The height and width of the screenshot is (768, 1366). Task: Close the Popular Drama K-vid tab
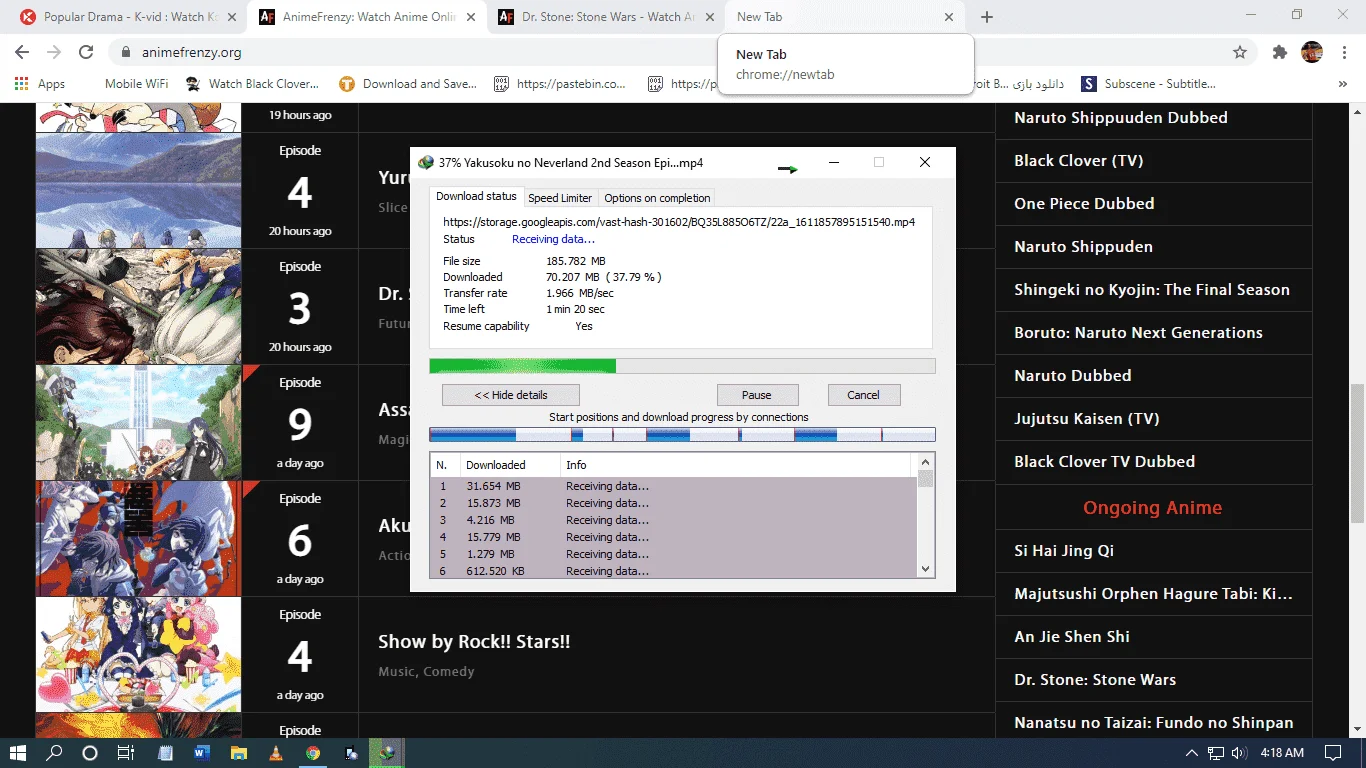coord(231,17)
